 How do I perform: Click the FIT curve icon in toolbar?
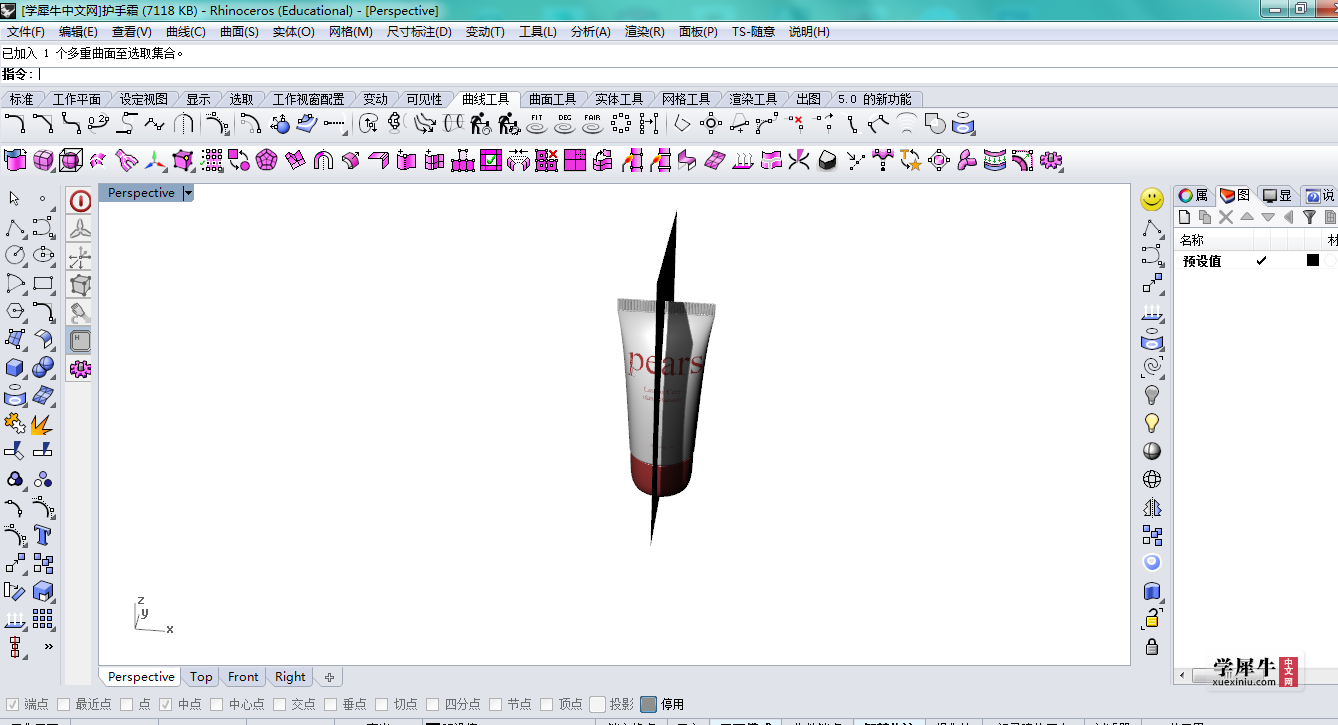coord(537,123)
